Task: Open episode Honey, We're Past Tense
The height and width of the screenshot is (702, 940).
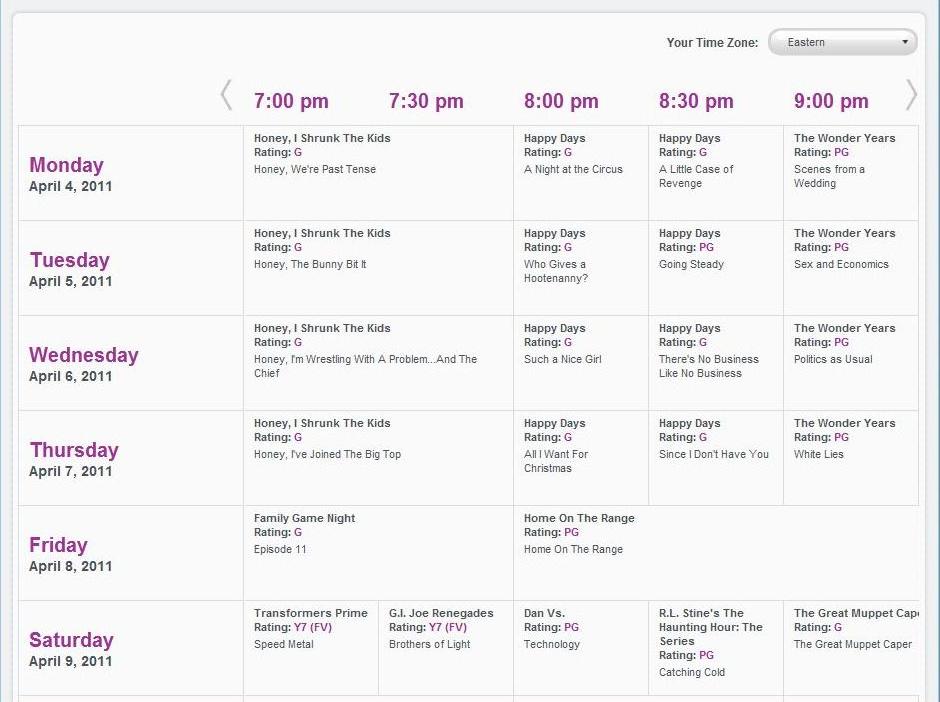Action: coord(315,170)
